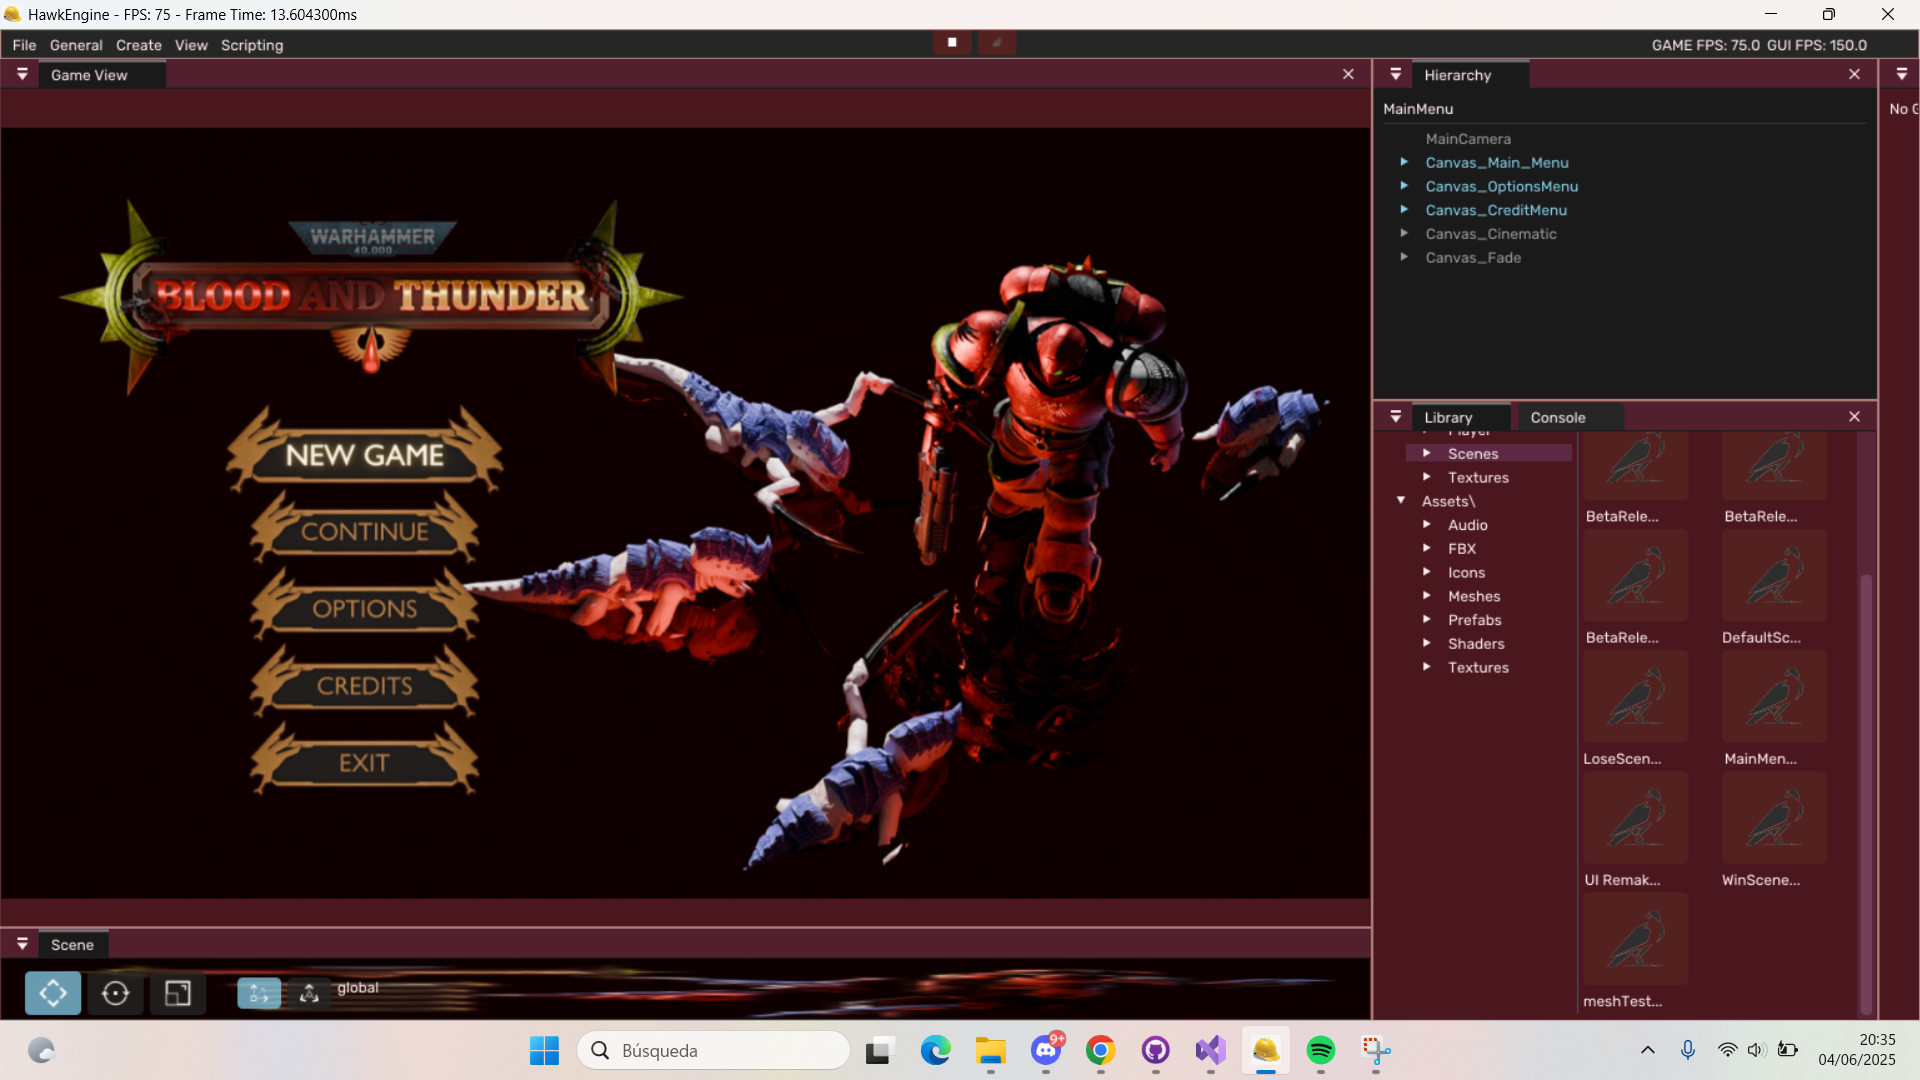The height and width of the screenshot is (1080, 1920).
Task: Select the scale gizmo tool
Action: (x=178, y=993)
